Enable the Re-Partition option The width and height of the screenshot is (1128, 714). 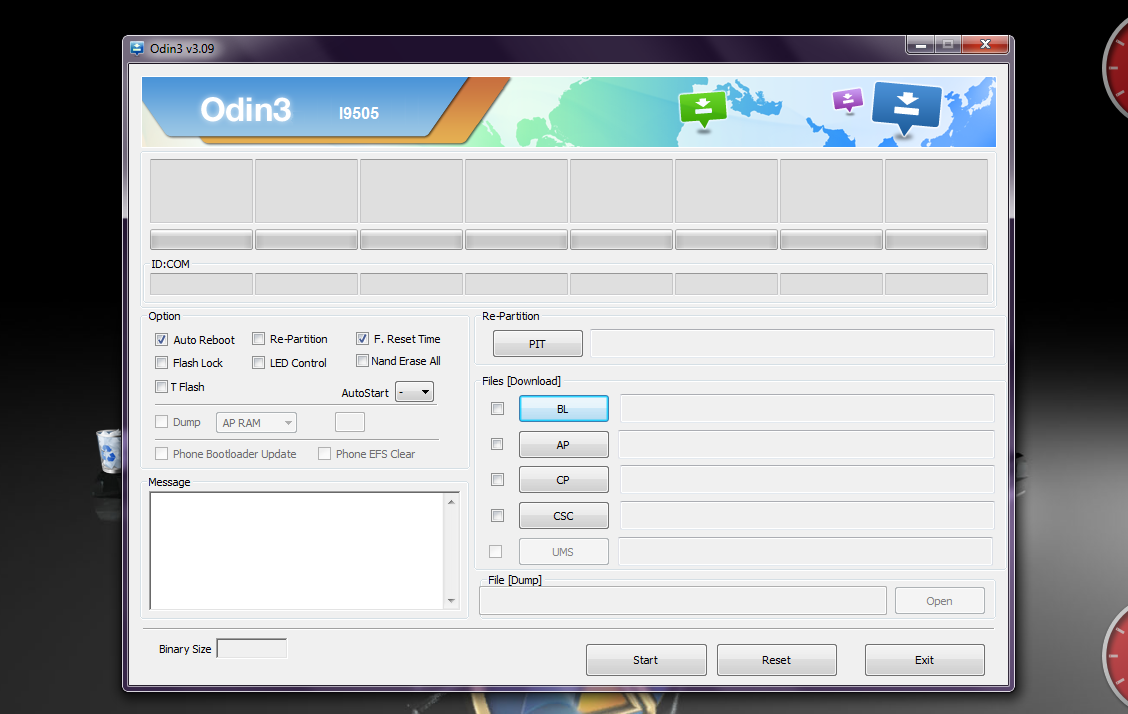pos(258,338)
